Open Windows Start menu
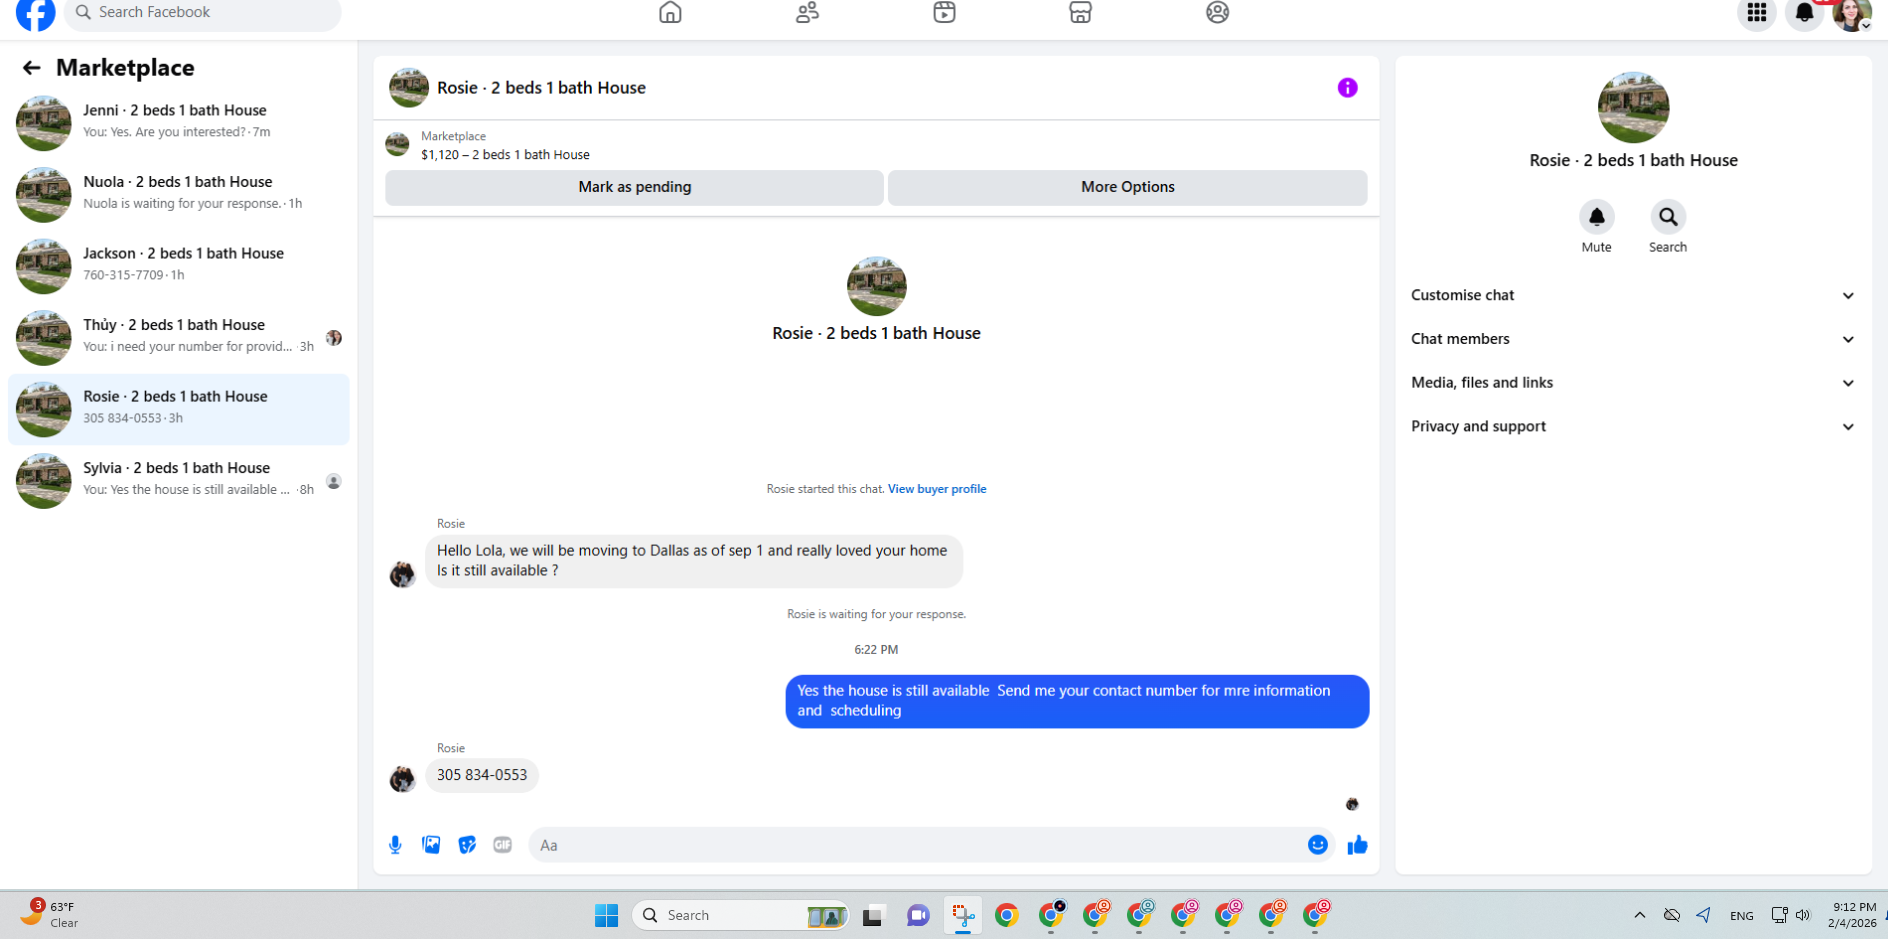The image size is (1888, 939). (606, 915)
